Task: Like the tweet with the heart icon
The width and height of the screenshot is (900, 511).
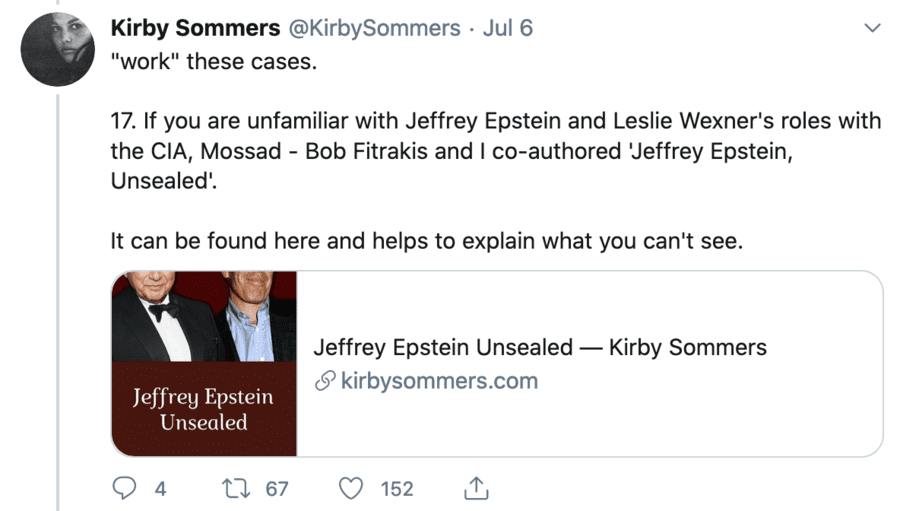Action: tap(350, 488)
